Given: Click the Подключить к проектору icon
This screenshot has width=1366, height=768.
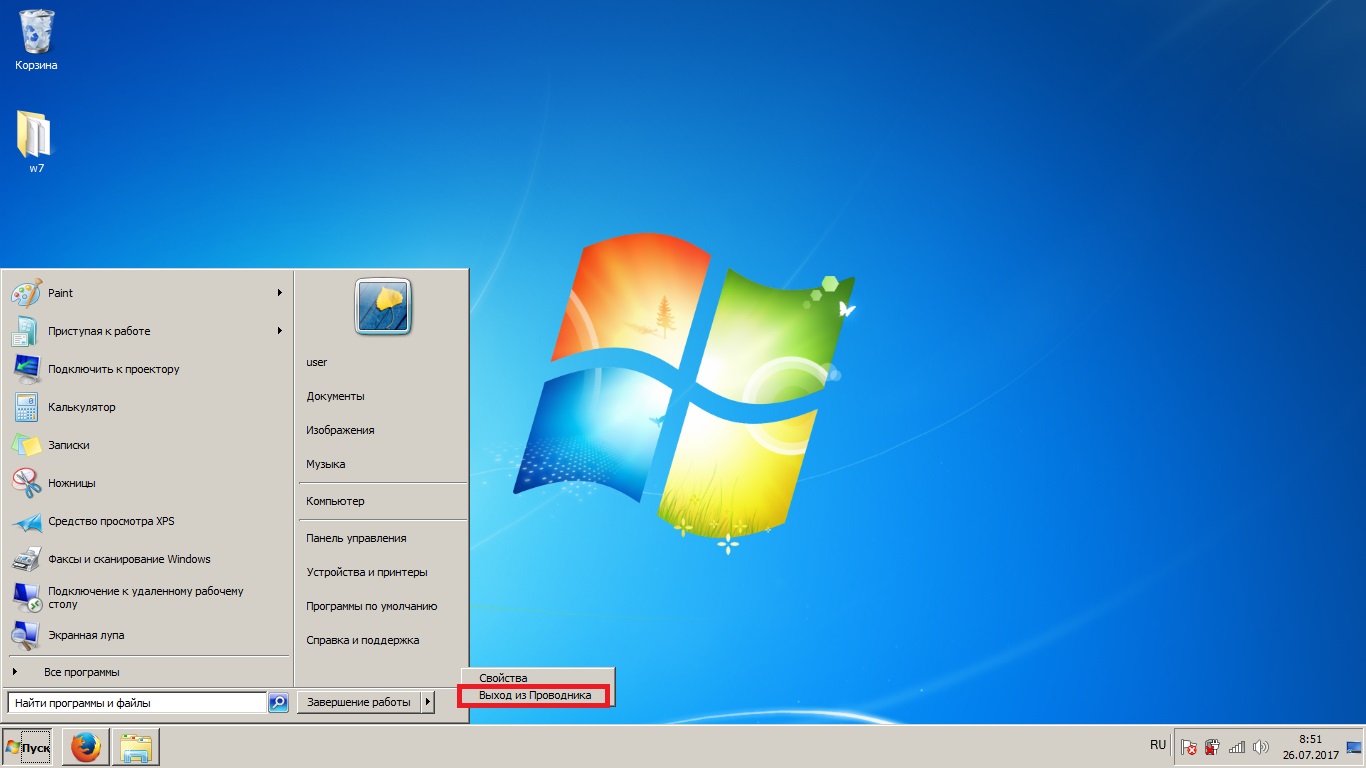Looking at the screenshot, I should pyautogui.click(x=26, y=369).
